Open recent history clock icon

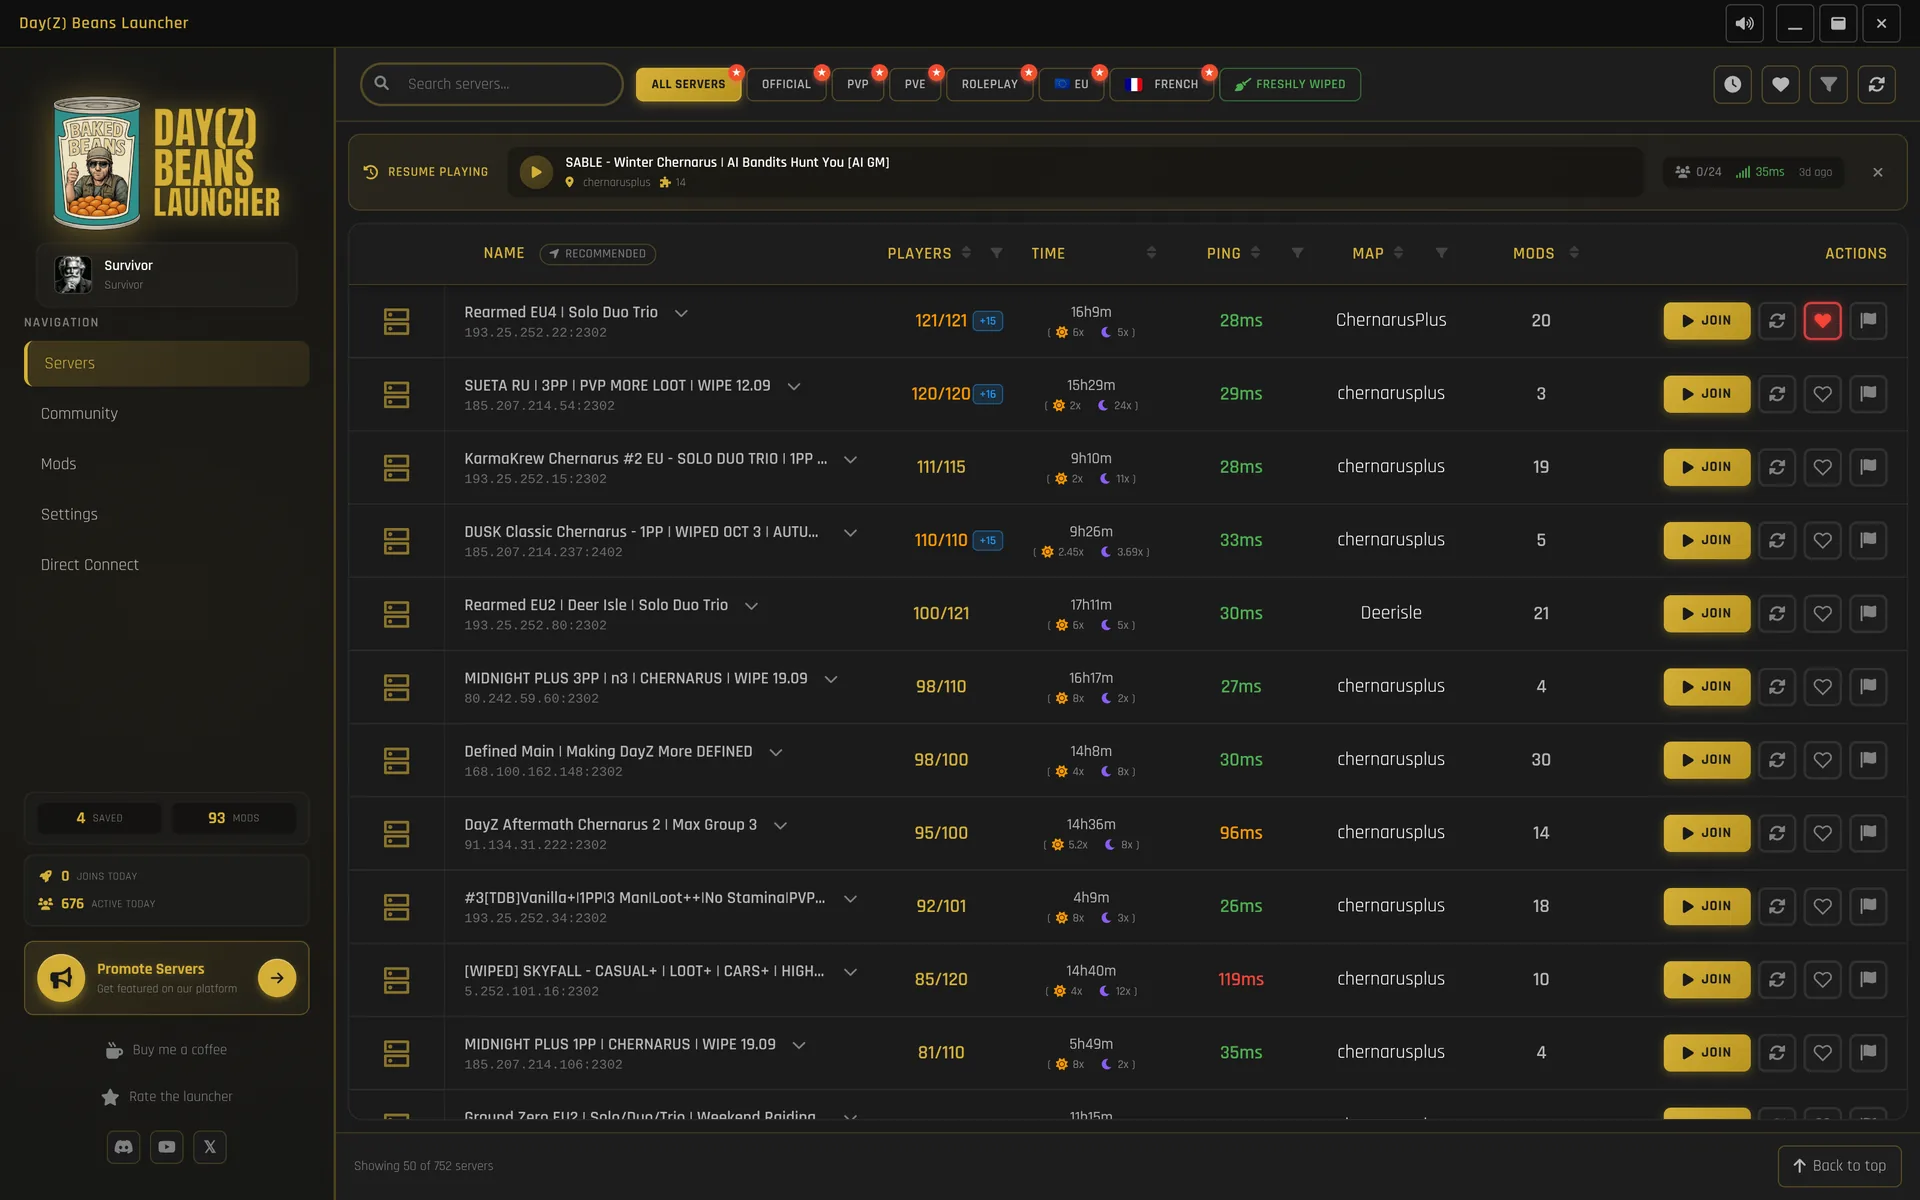[x=1732, y=84]
